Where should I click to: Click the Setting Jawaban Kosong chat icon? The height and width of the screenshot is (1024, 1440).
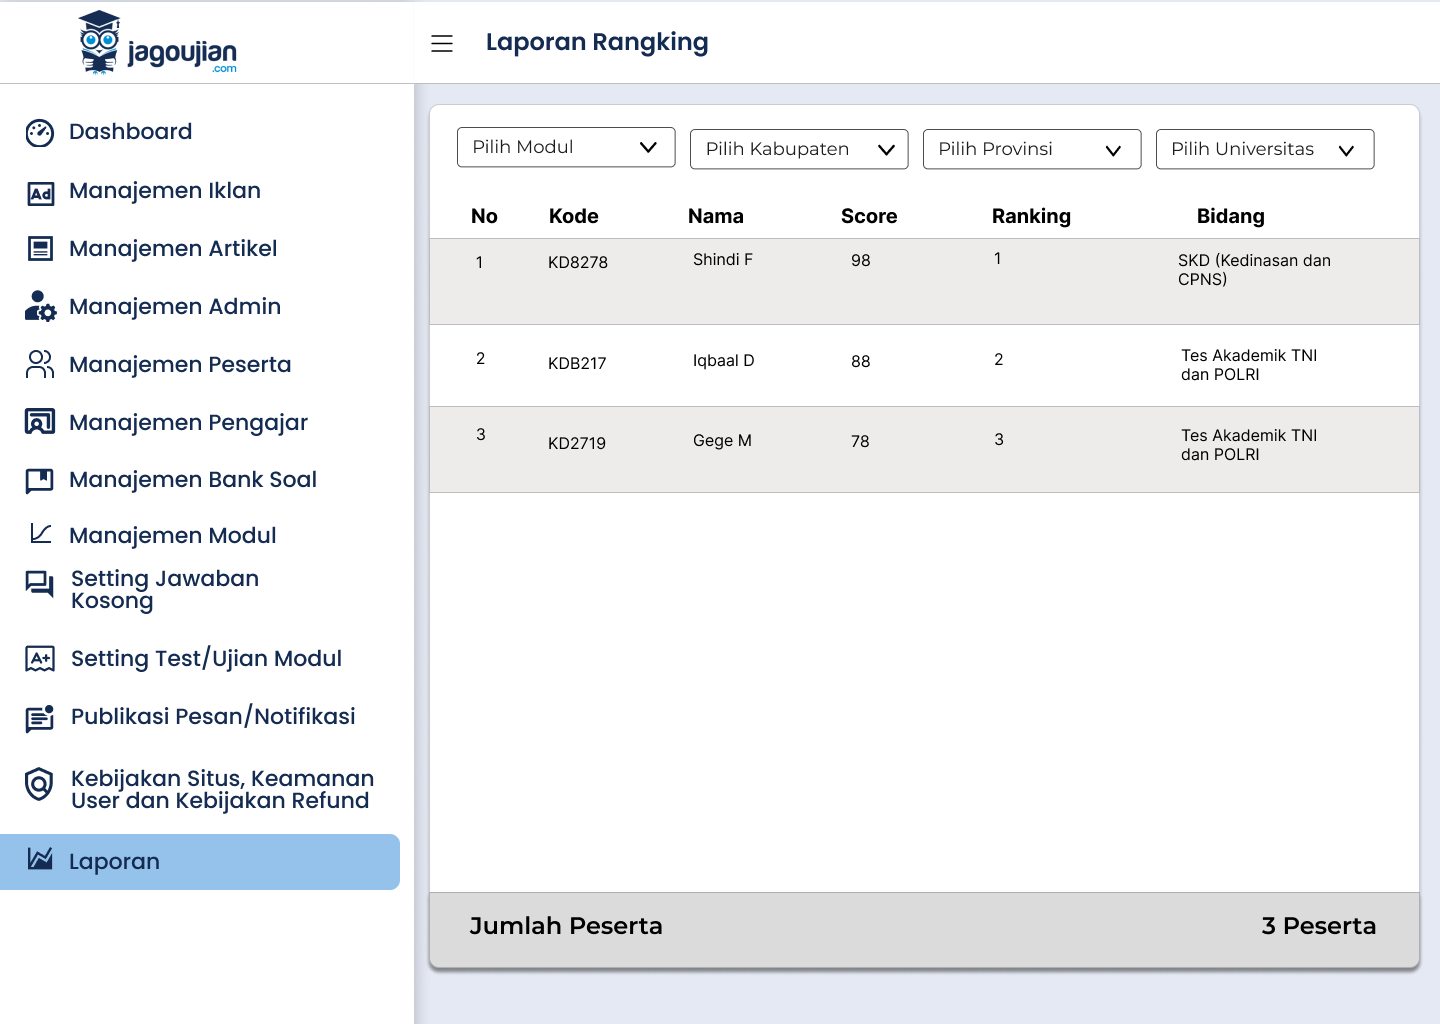tap(40, 584)
